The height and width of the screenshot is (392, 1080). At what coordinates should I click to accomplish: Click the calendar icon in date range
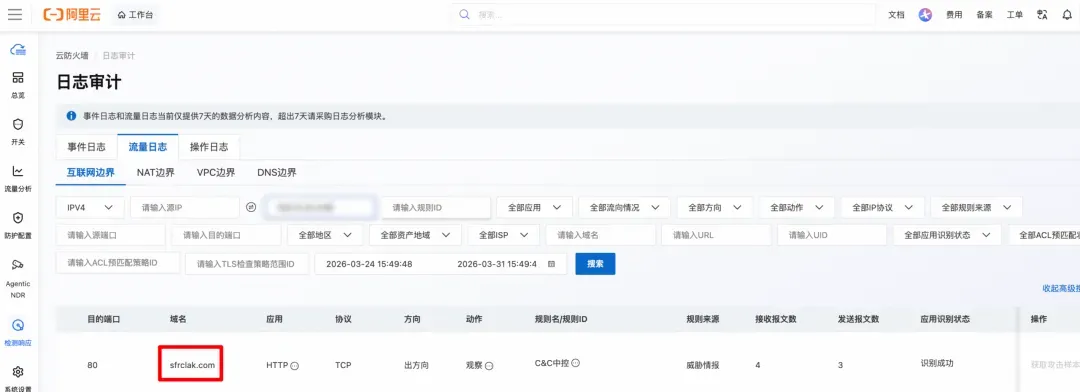551,264
